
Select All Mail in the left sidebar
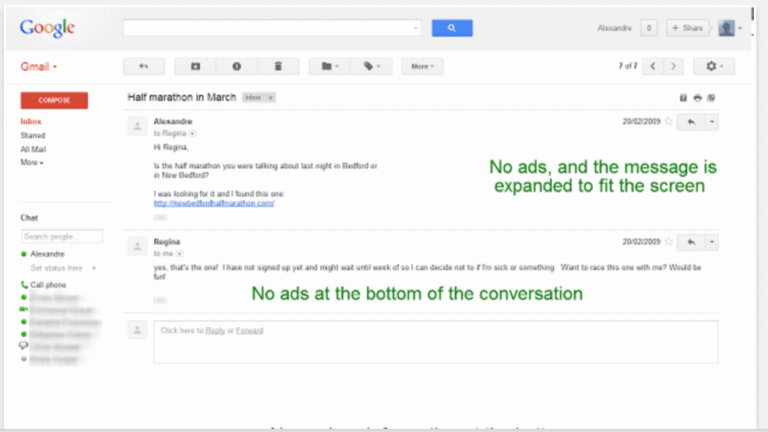[x=33, y=148]
